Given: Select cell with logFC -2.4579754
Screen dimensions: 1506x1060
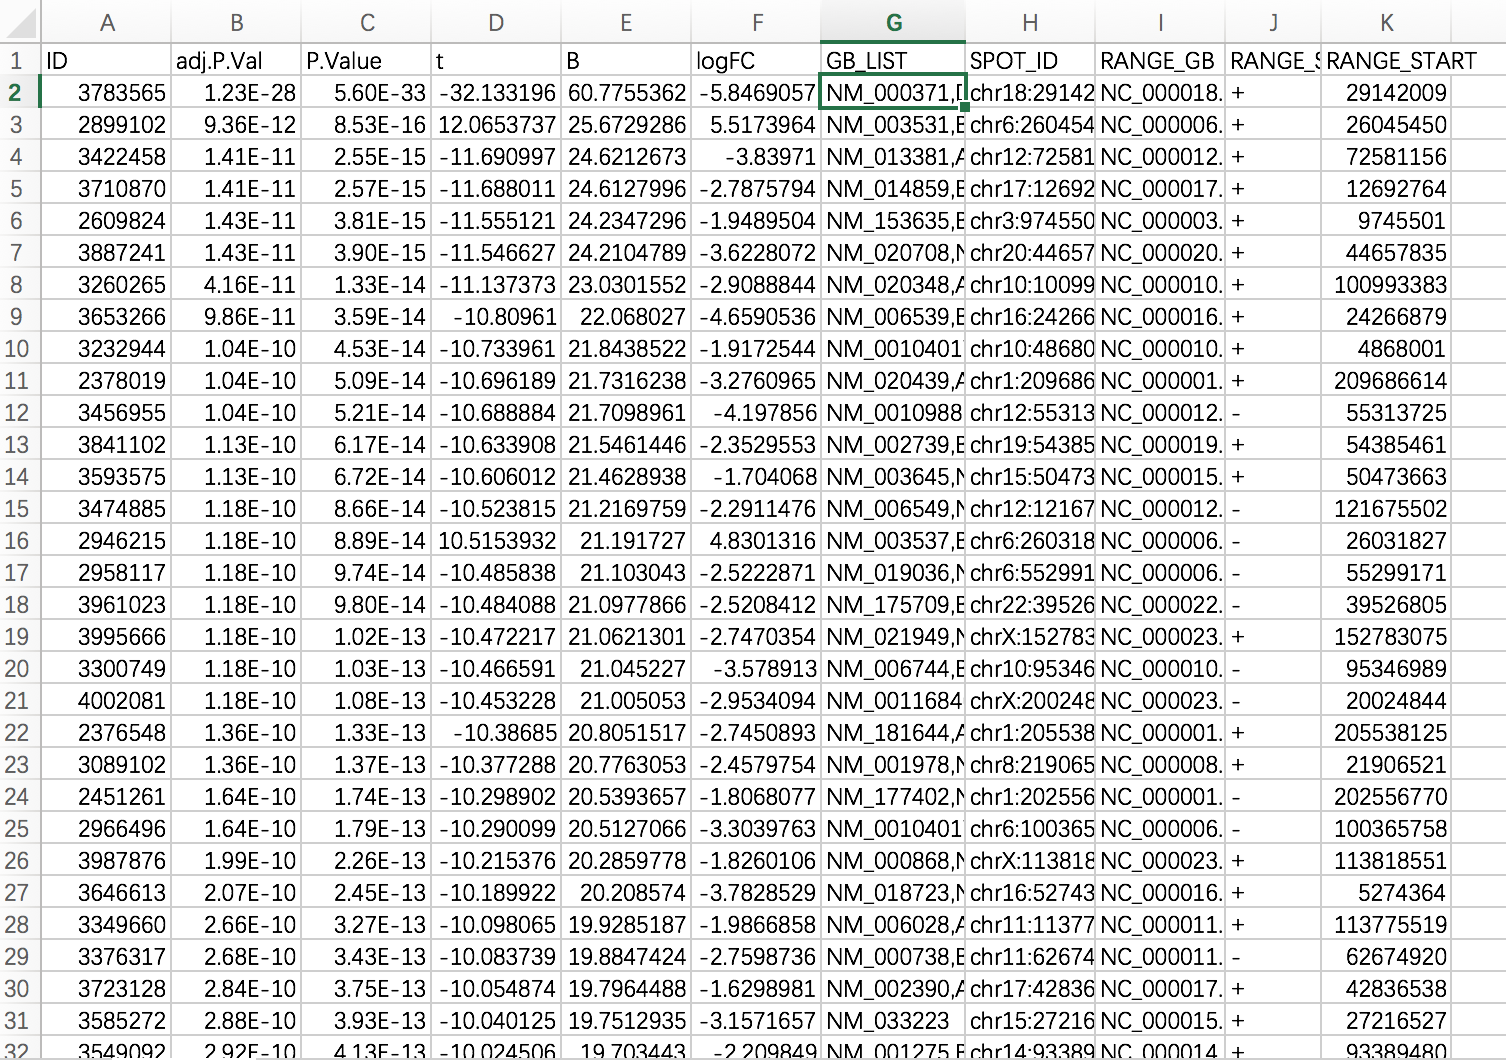Looking at the screenshot, I should pos(756,764).
